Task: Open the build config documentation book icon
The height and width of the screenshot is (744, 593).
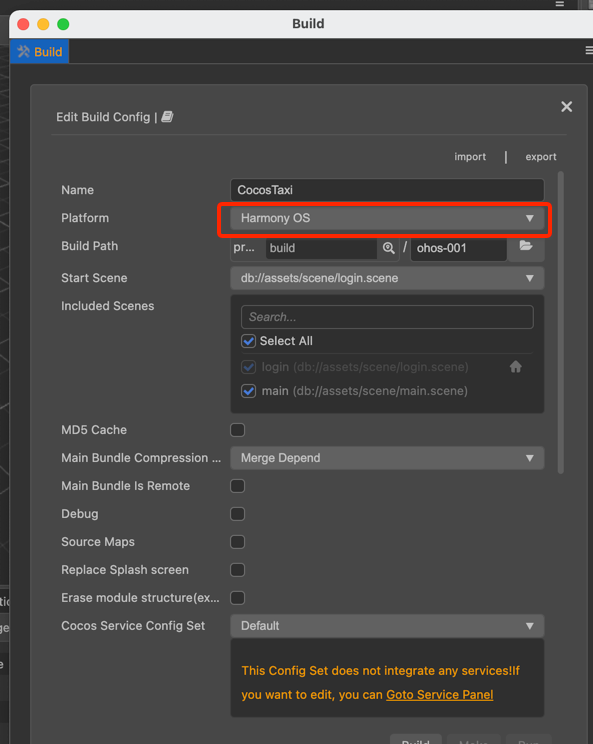Action: [167, 117]
